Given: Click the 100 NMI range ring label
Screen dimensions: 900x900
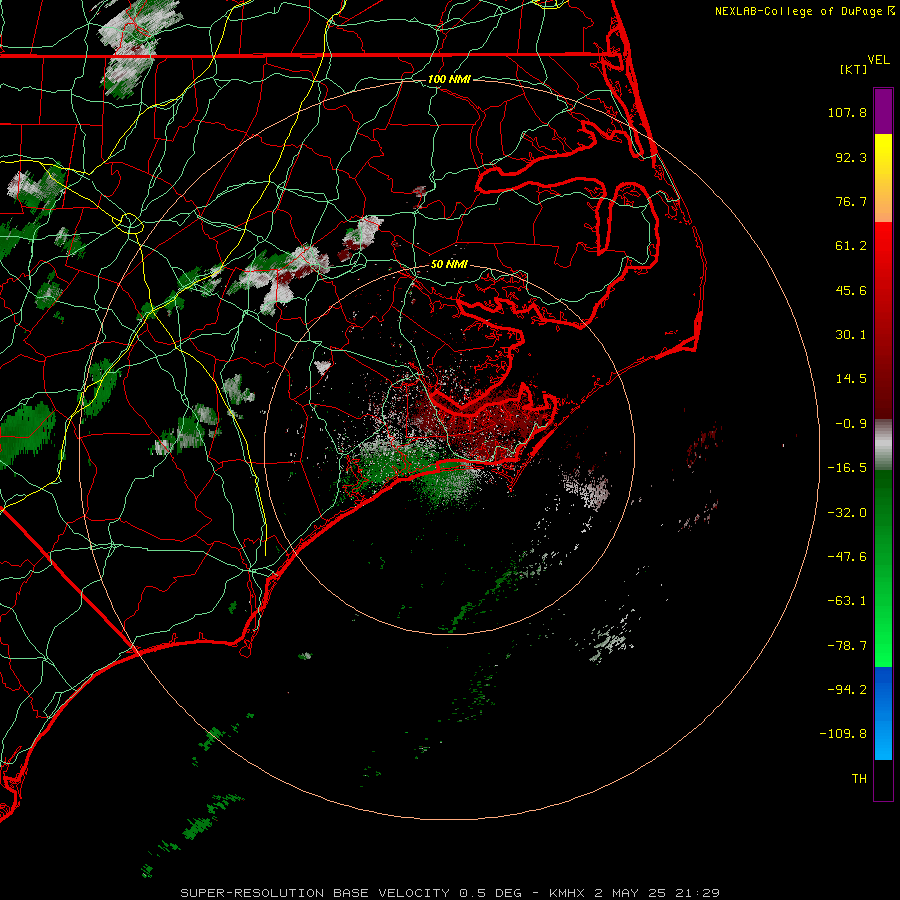Looking at the screenshot, I should pos(449,79).
